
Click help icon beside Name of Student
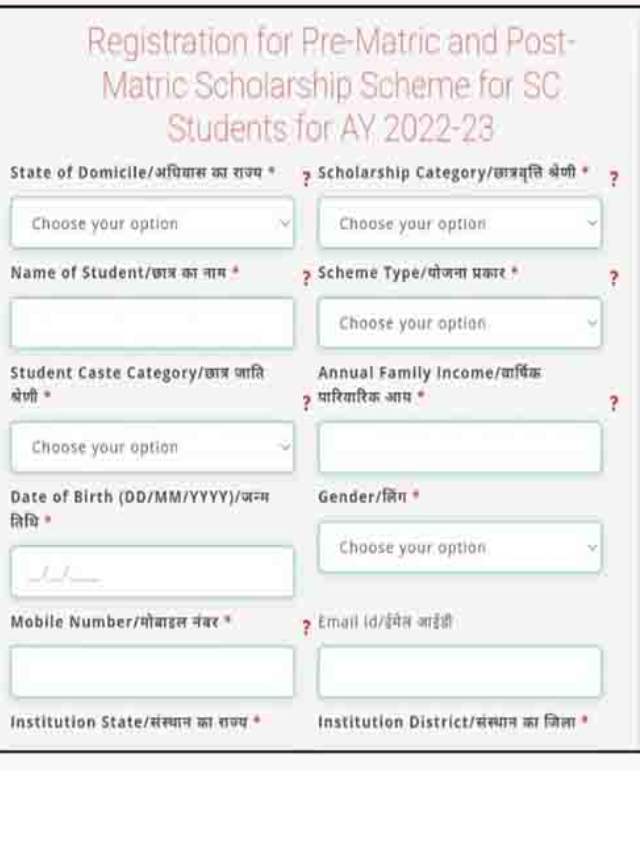coord(306,278)
